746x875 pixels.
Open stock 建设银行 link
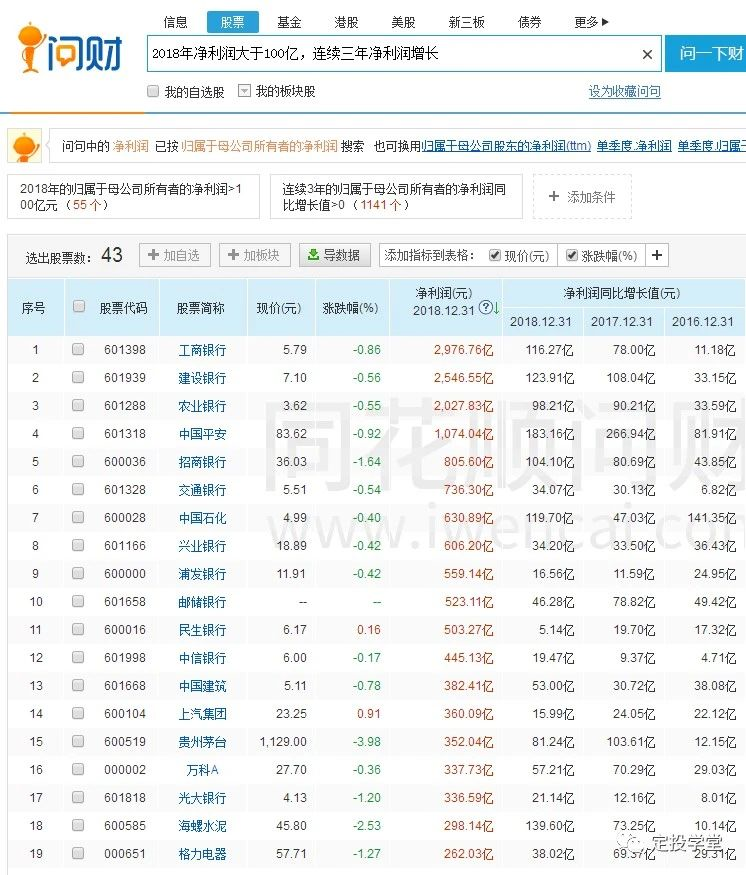point(202,378)
